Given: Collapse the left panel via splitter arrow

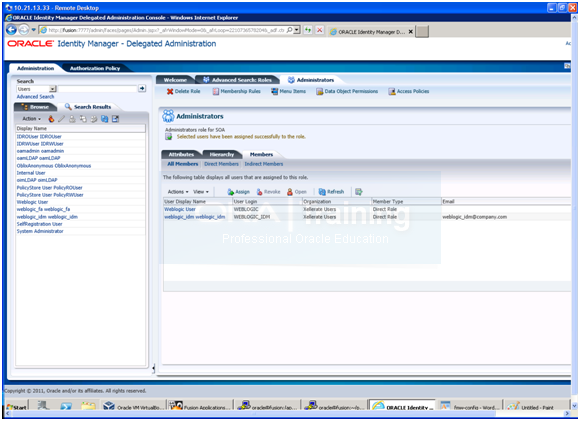Looking at the screenshot, I should coord(153,368).
